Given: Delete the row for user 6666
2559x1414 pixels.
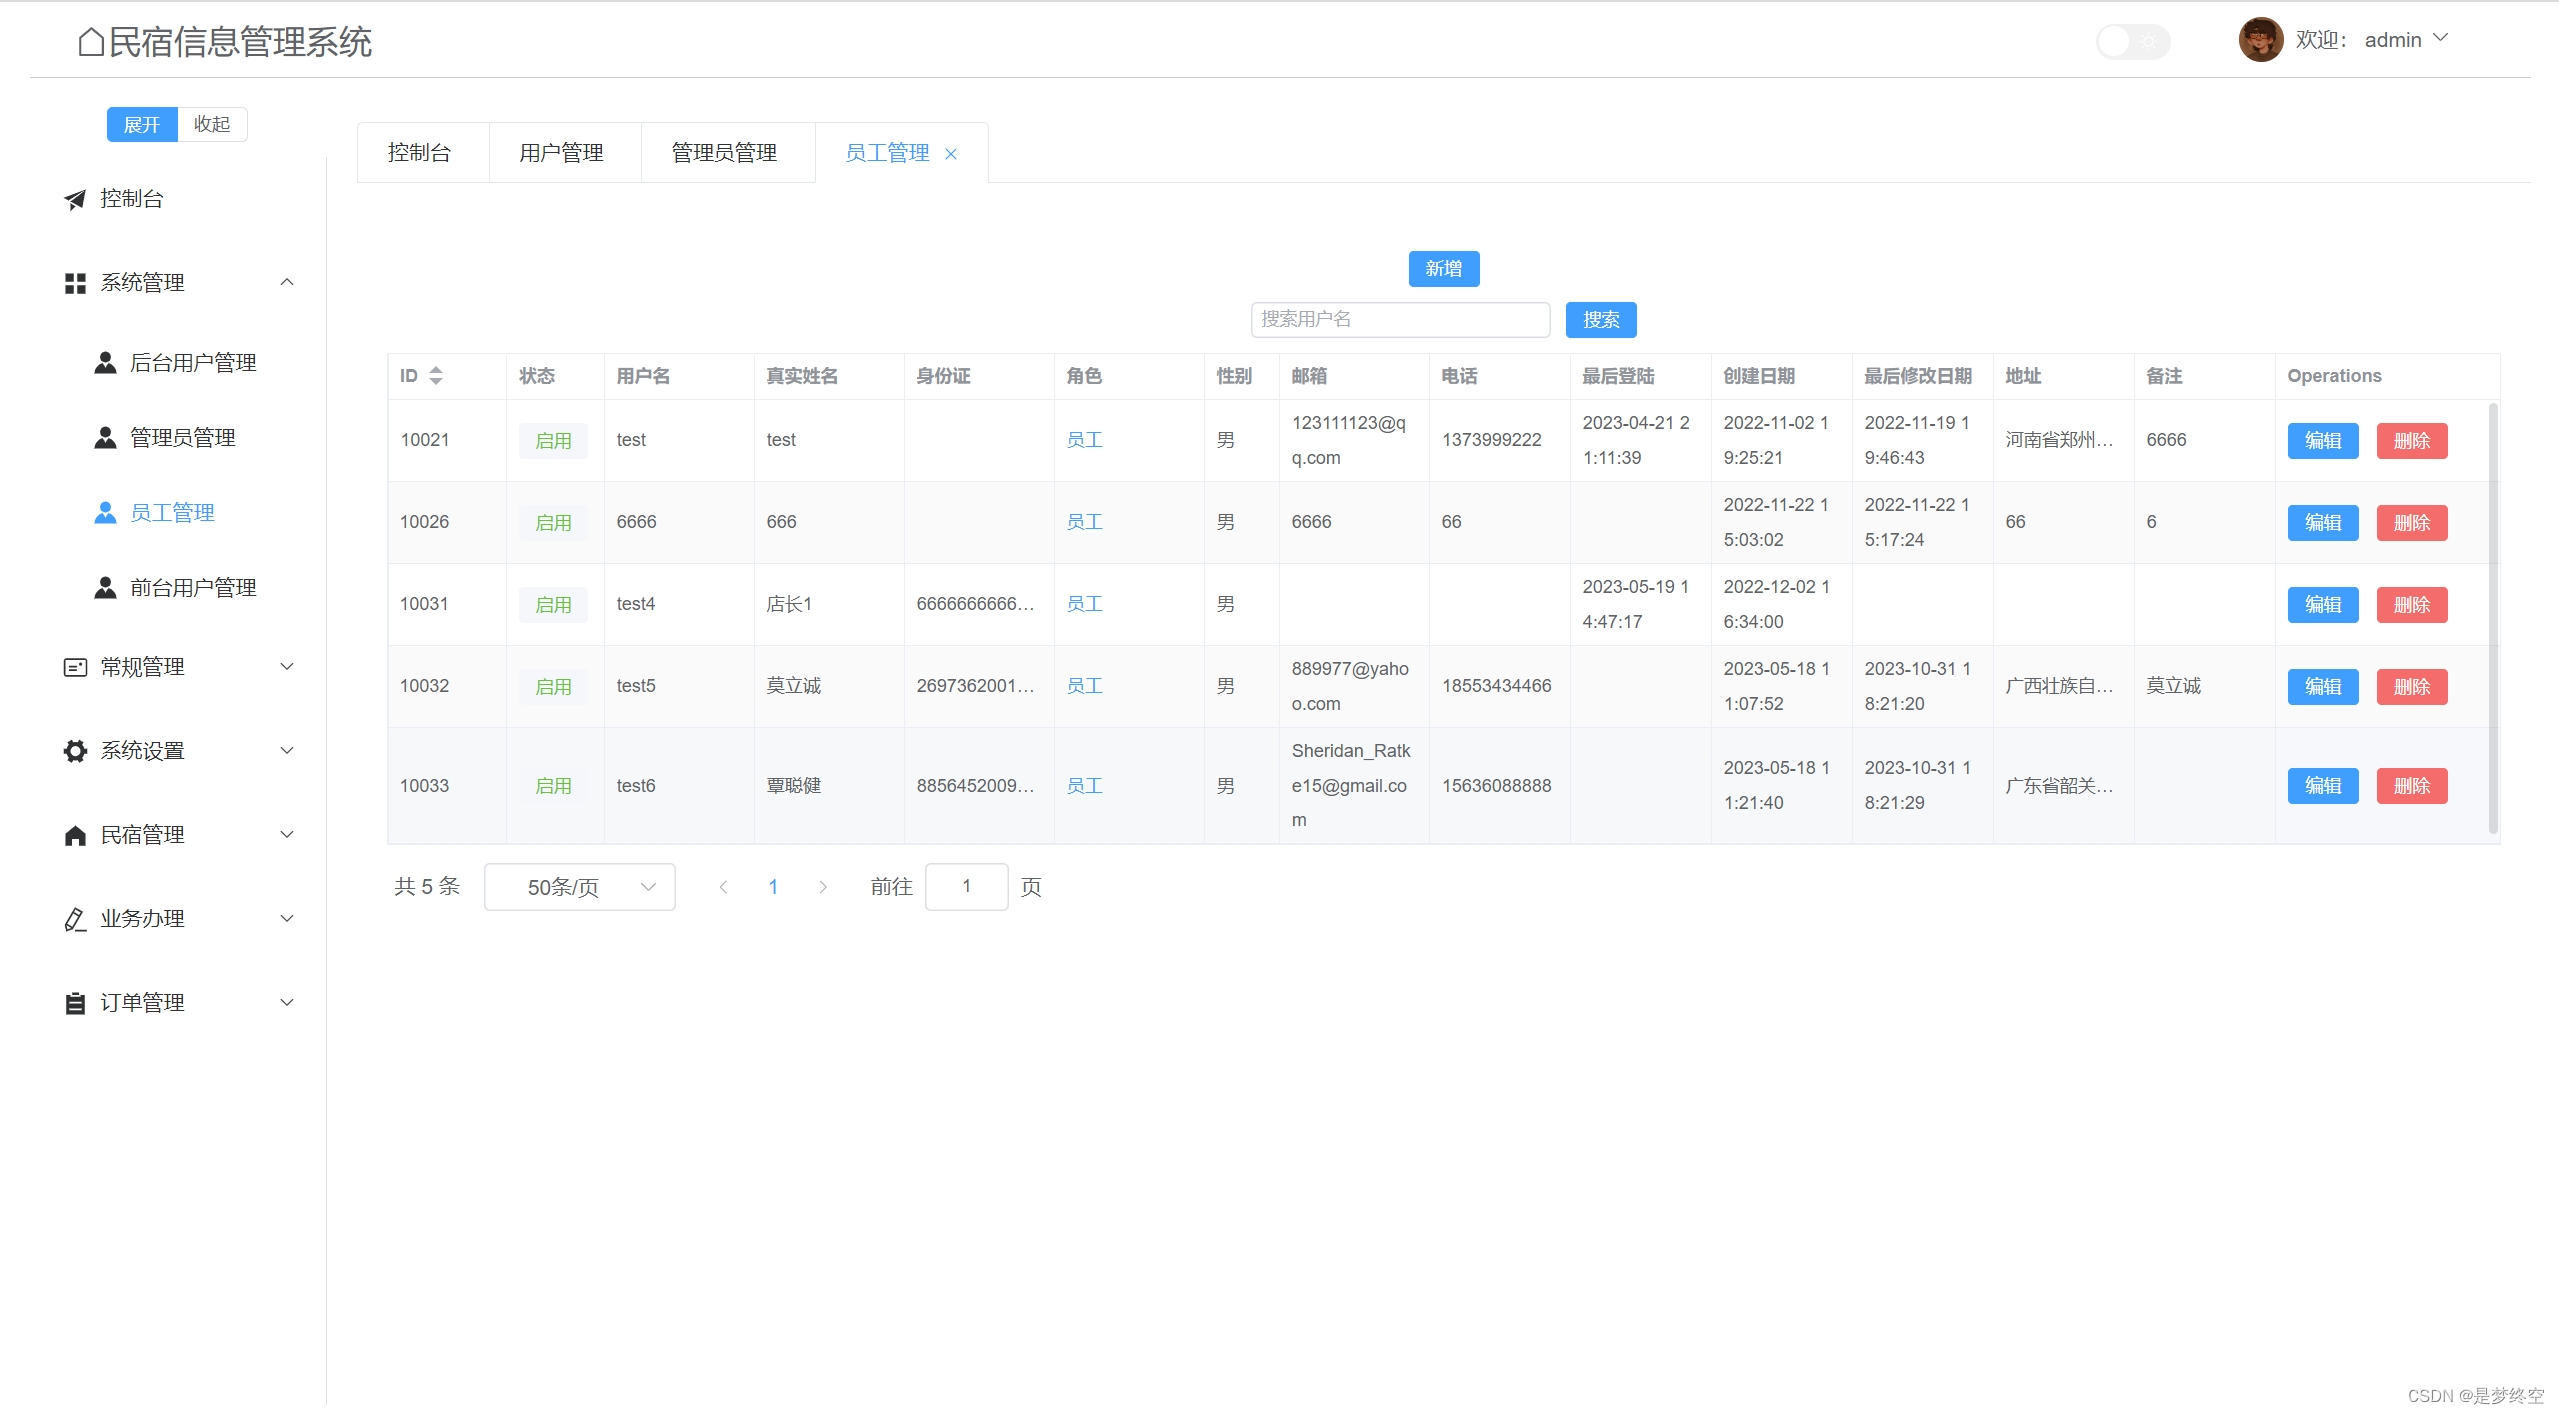Looking at the screenshot, I should (x=2412, y=523).
